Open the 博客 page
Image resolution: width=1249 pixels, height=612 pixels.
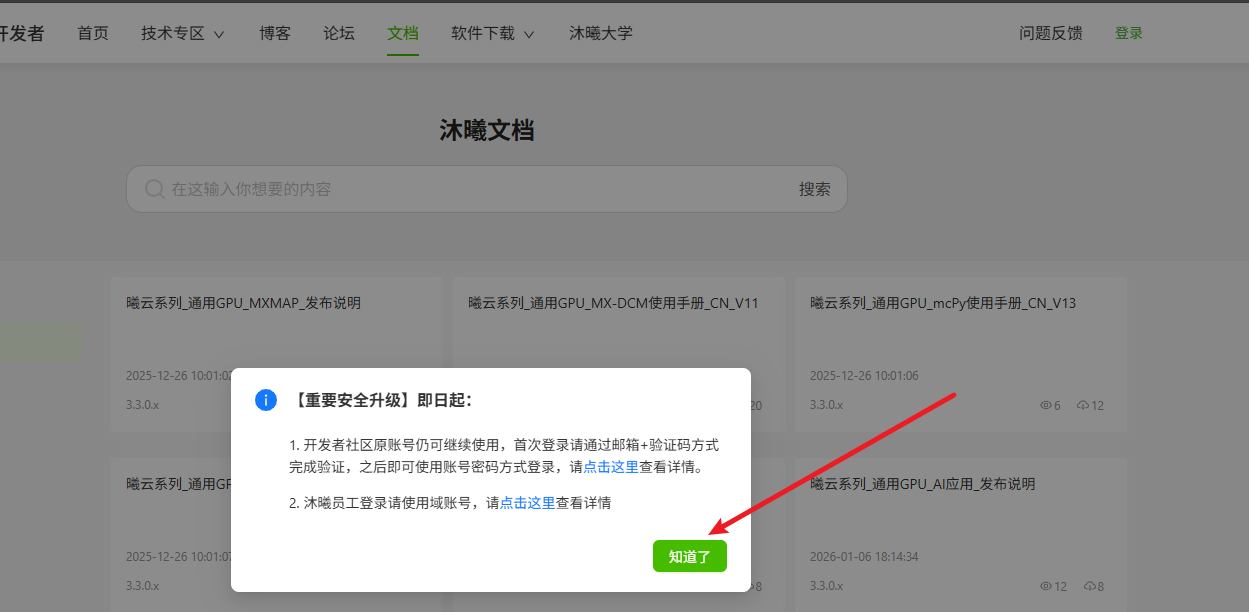pyautogui.click(x=275, y=33)
